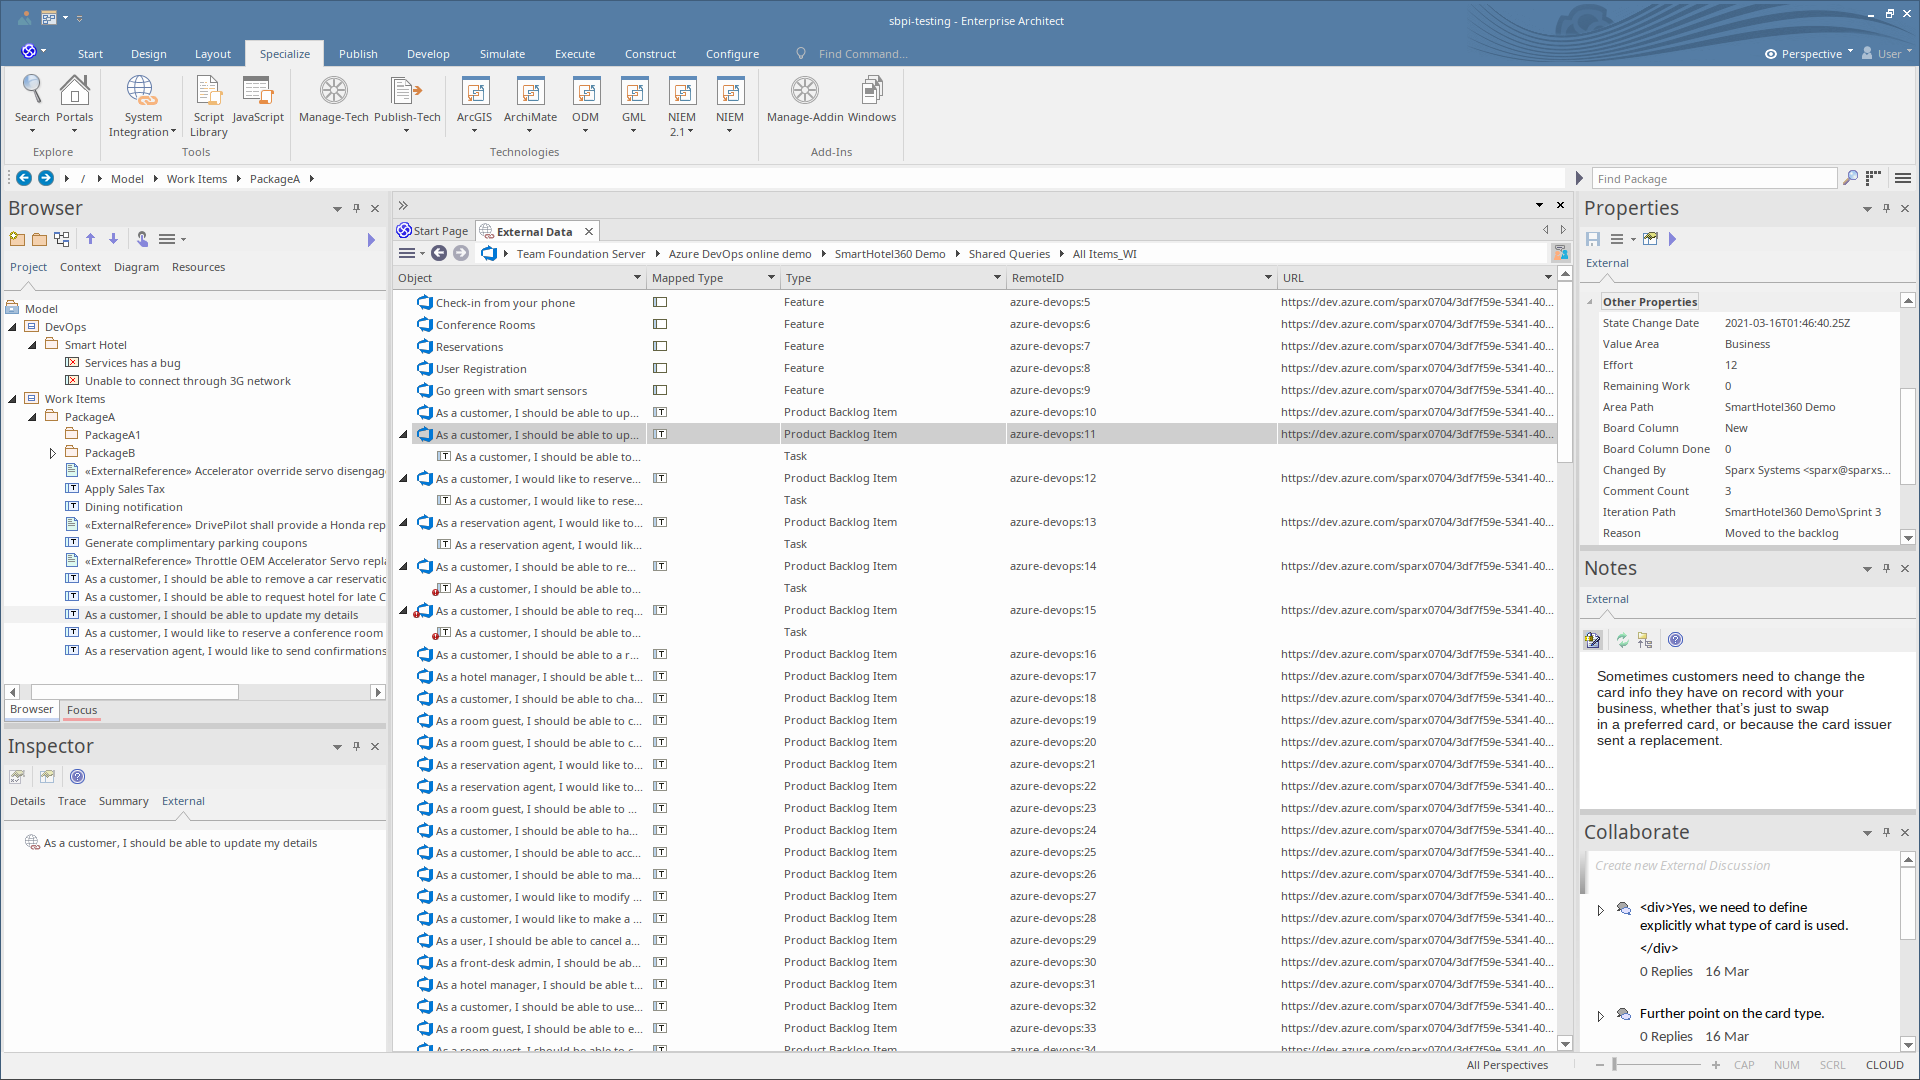Image resolution: width=1920 pixels, height=1080 pixels.
Task: Switch to the Start Page tab
Action: point(433,231)
